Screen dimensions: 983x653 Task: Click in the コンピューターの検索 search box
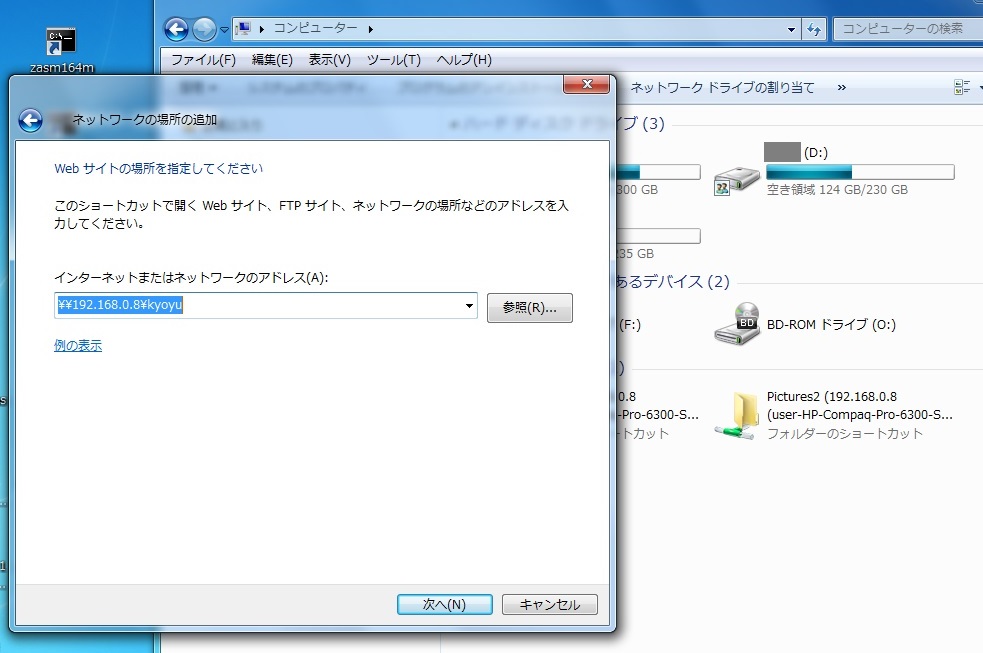pos(905,29)
